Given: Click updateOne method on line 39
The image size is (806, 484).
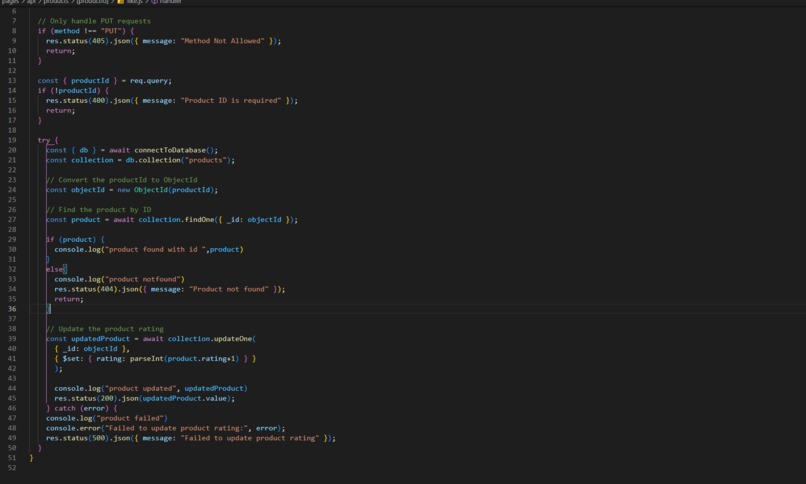Looking at the screenshot, I should 231,339.
